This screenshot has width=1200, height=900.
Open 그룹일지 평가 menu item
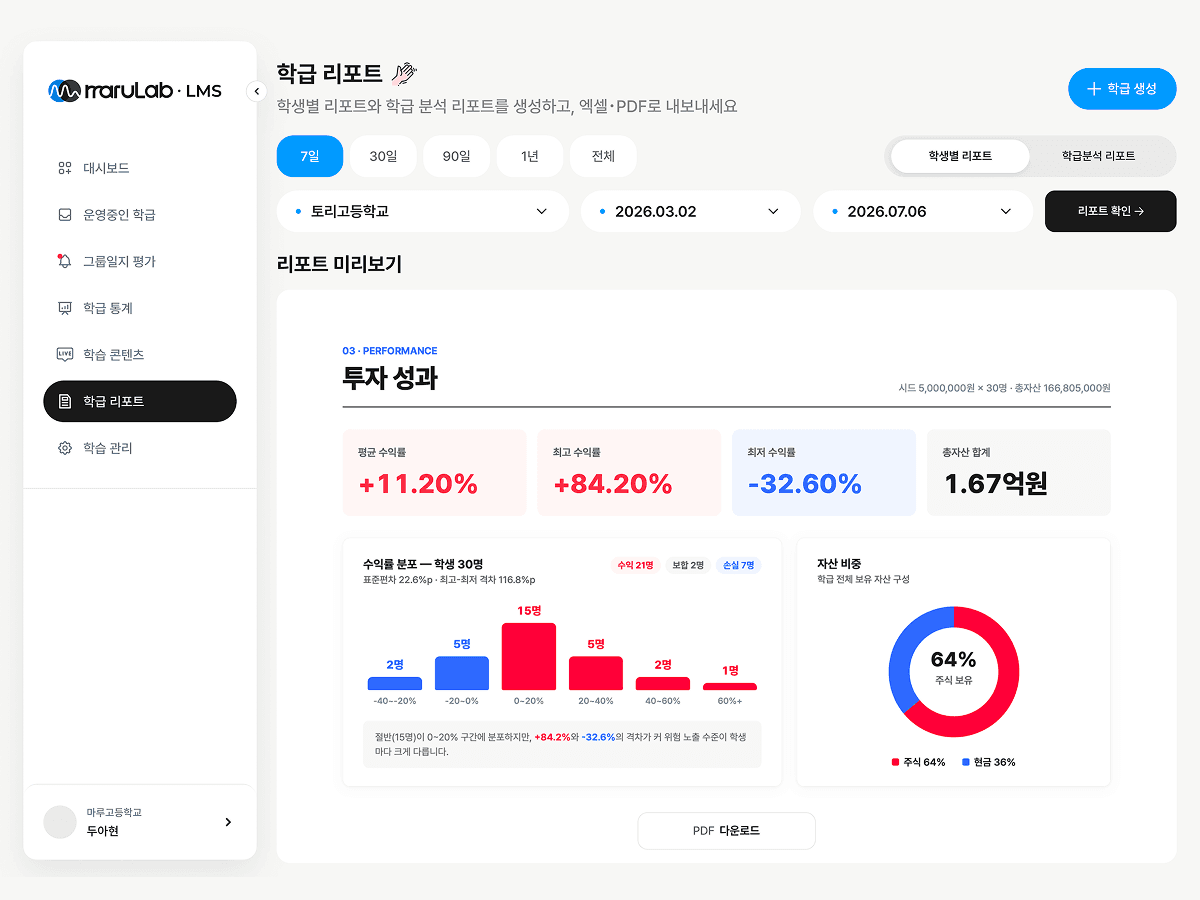click(x=140, y=261)
